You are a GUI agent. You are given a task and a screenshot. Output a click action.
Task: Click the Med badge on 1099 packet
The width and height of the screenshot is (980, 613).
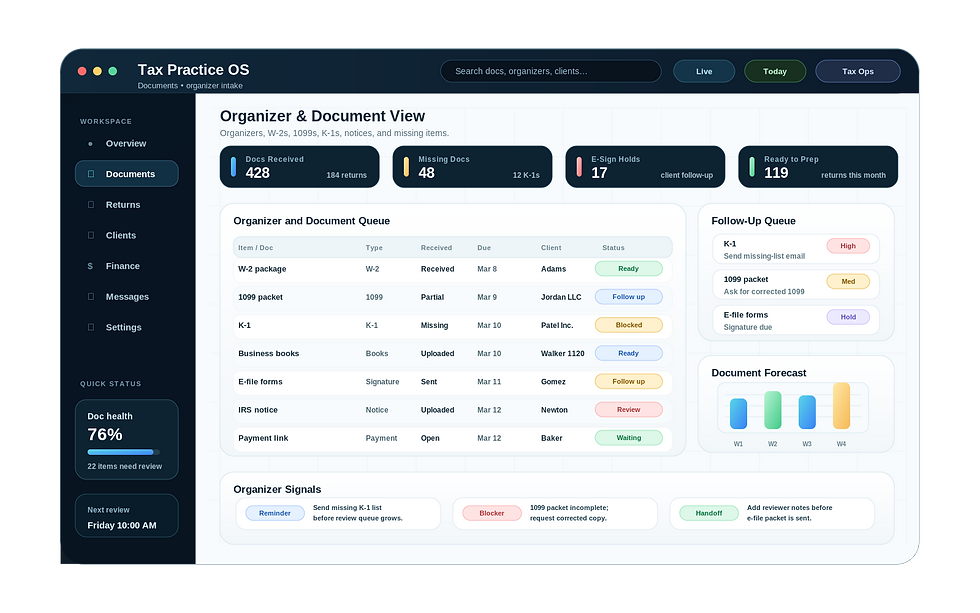click(x=848, y=281)
